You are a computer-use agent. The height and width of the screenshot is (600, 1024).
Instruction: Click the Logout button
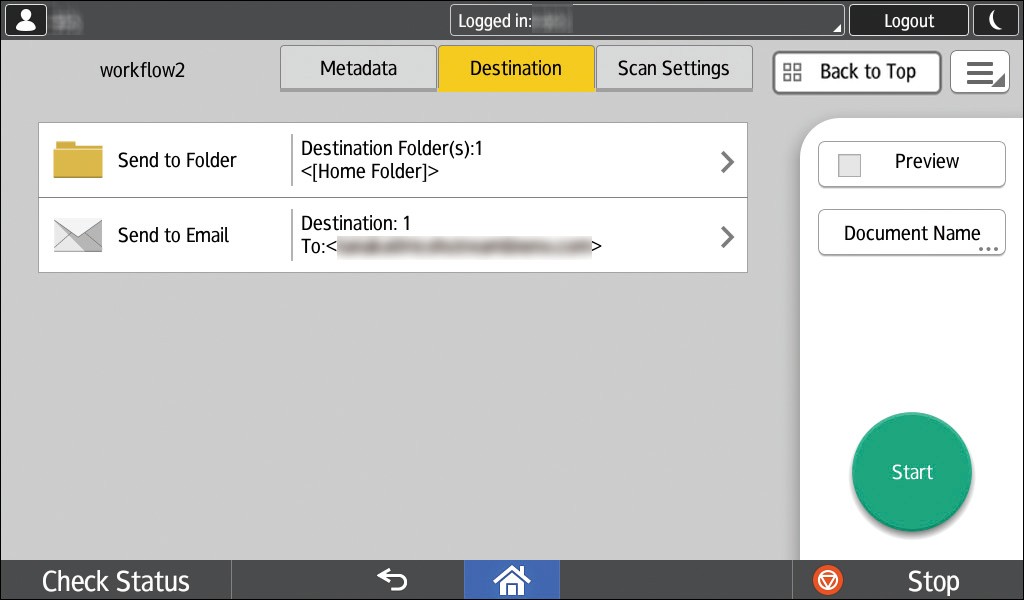pyautogui.click(x=908, y=20)
